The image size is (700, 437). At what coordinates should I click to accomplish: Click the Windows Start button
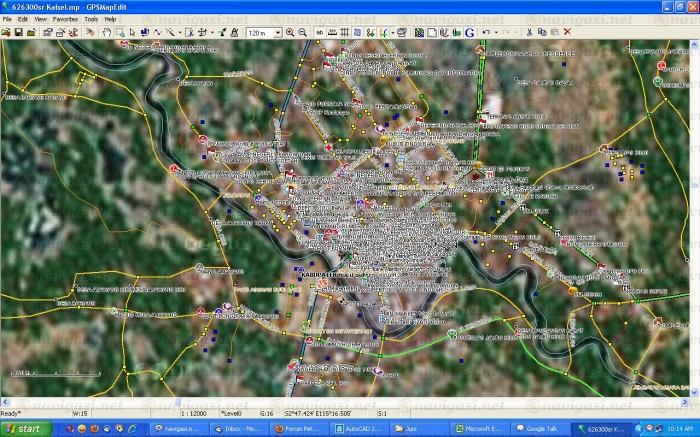[x=22, y=428]
